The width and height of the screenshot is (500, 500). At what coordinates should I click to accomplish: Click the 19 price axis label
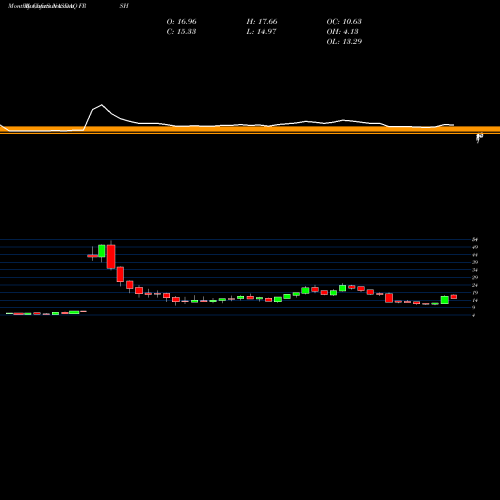click(x=475, y=293)
